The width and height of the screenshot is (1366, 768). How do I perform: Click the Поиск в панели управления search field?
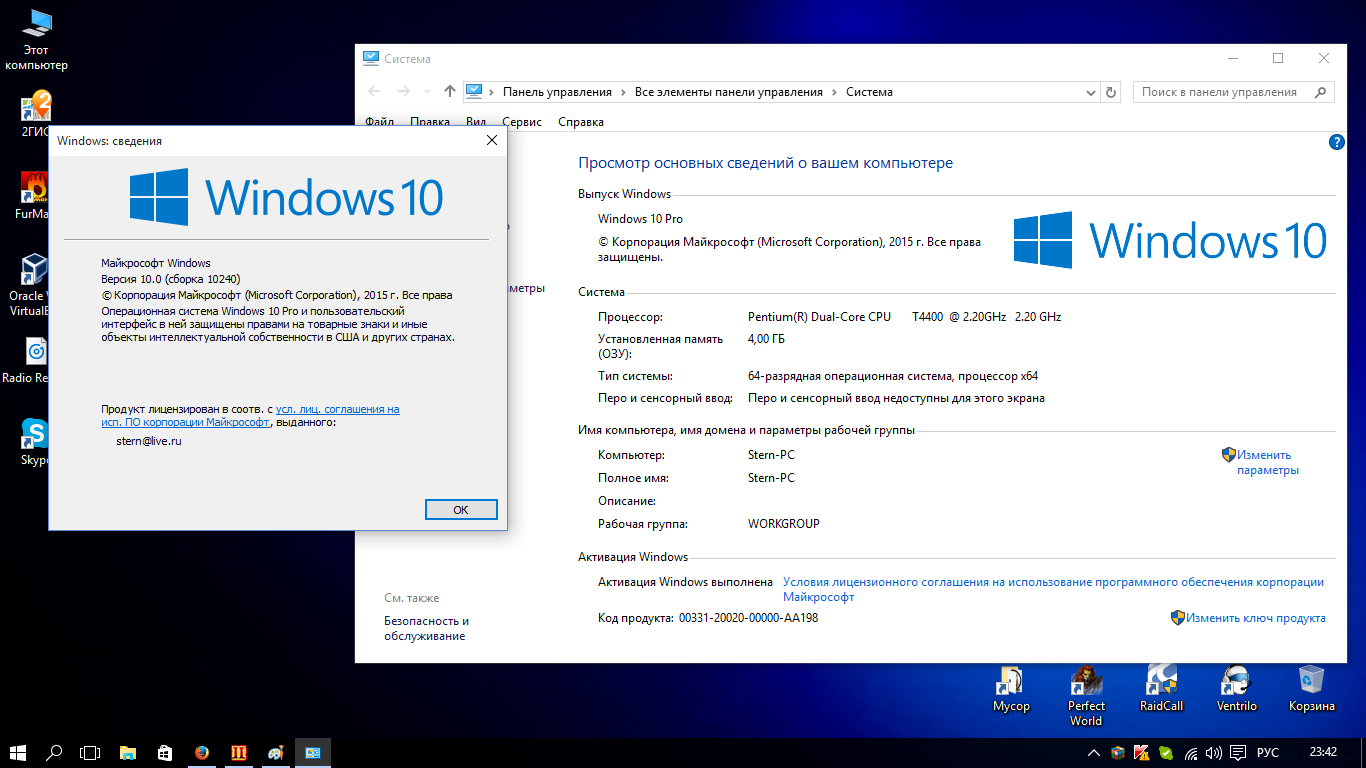tap(1225, 92)
